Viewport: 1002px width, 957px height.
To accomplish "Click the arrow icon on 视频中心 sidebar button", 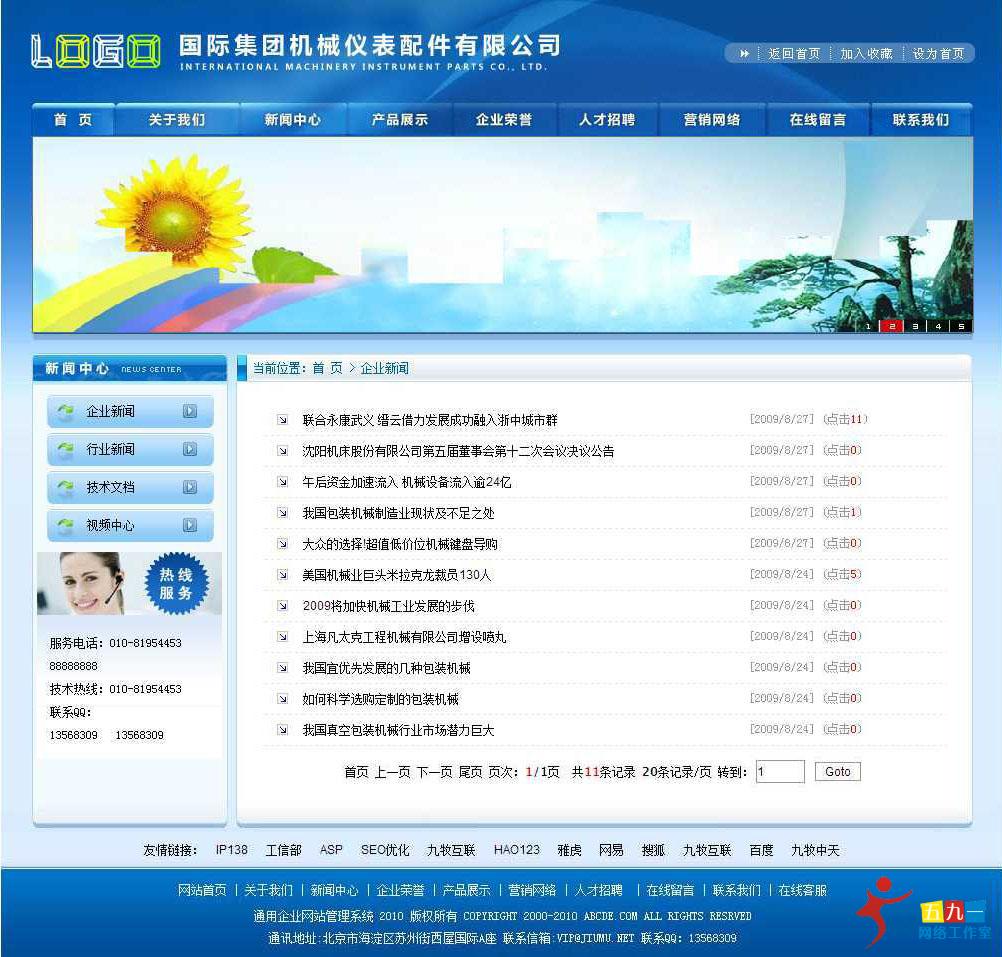I will [x=190, y=525].
